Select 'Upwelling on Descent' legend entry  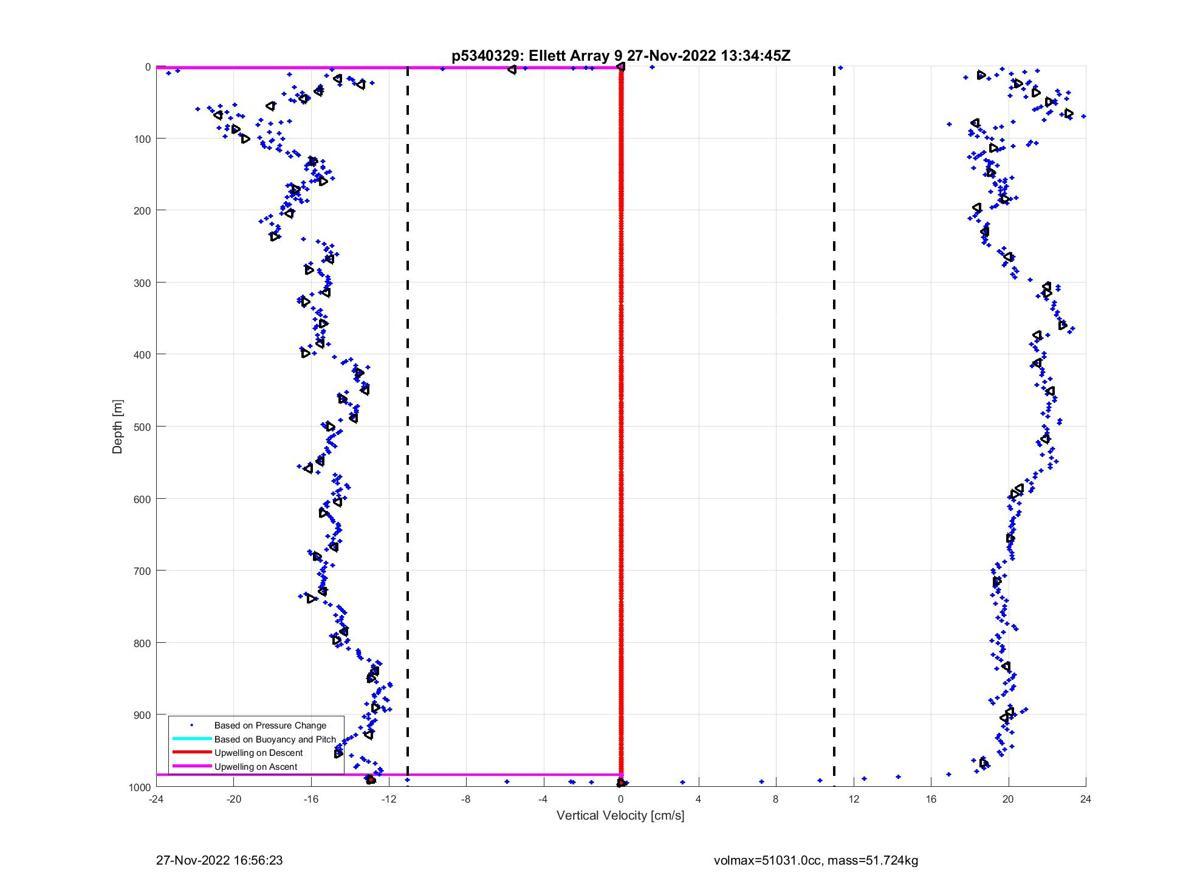point(258,753)
